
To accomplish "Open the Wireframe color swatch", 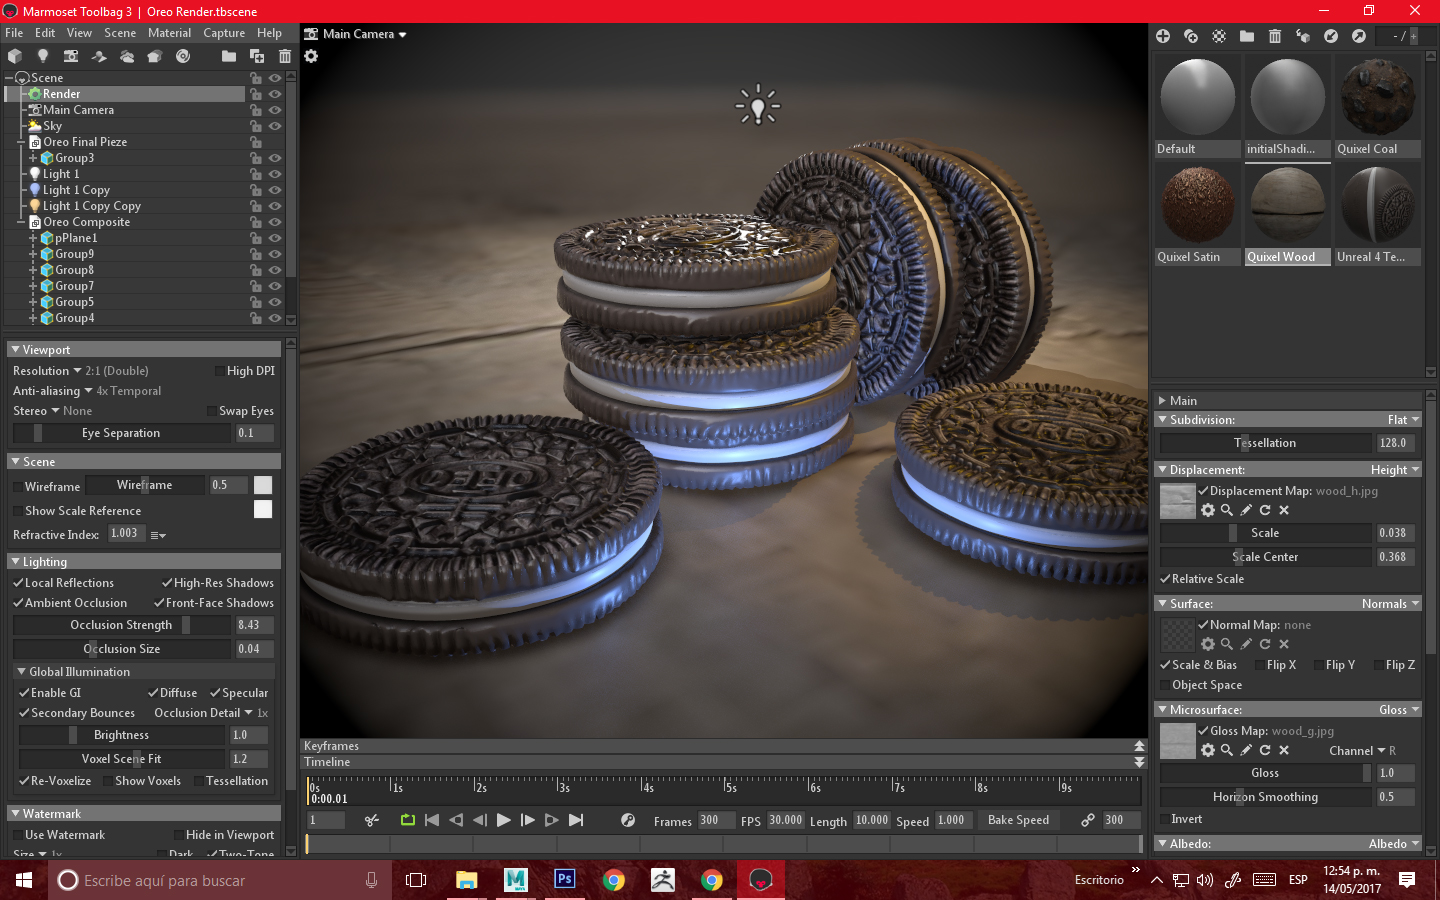I will [x=263, y=485].
